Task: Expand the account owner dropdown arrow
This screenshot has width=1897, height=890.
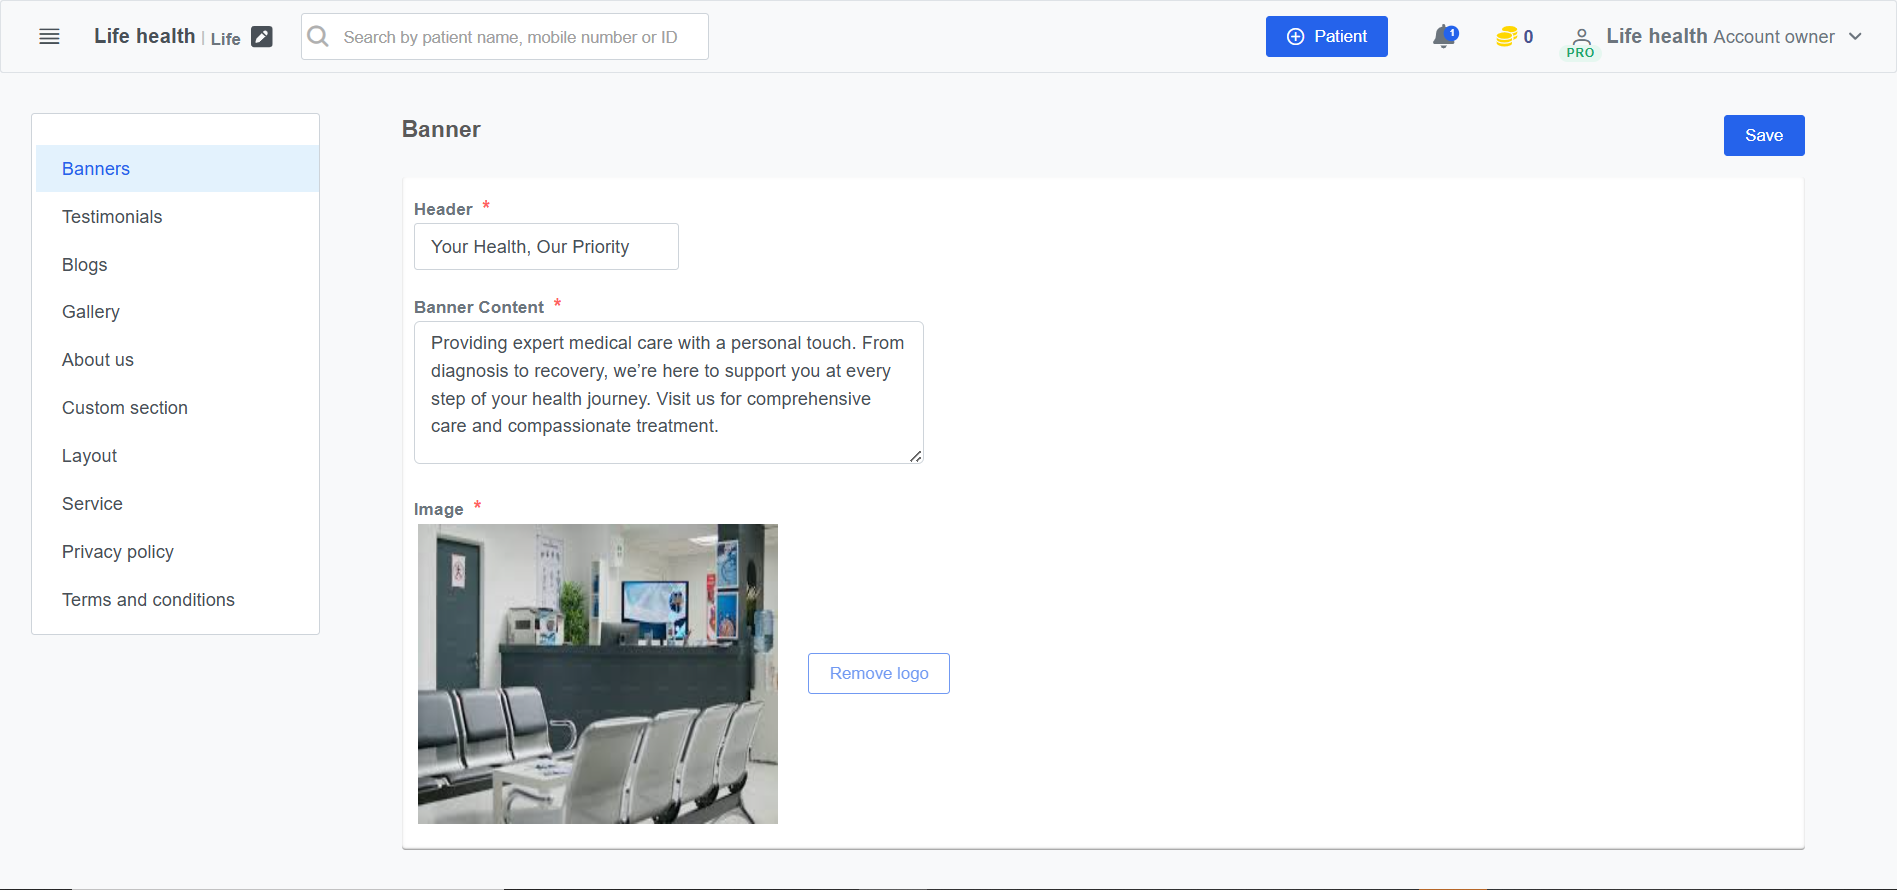Action: coord(1856,37)
